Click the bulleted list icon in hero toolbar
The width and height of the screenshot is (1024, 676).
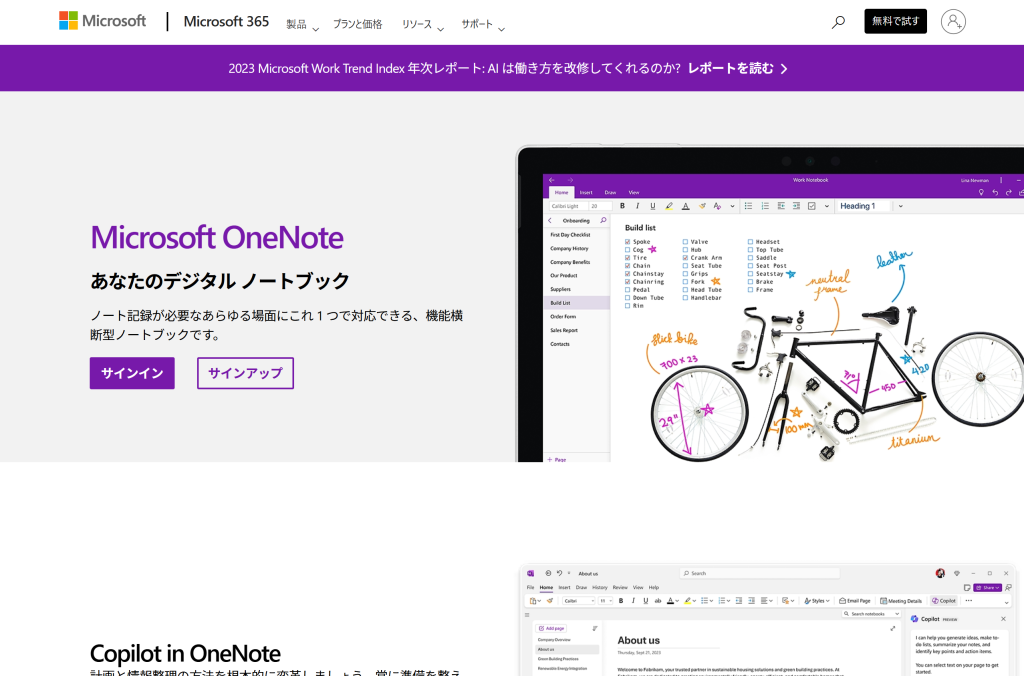click(x=748, y=206)
